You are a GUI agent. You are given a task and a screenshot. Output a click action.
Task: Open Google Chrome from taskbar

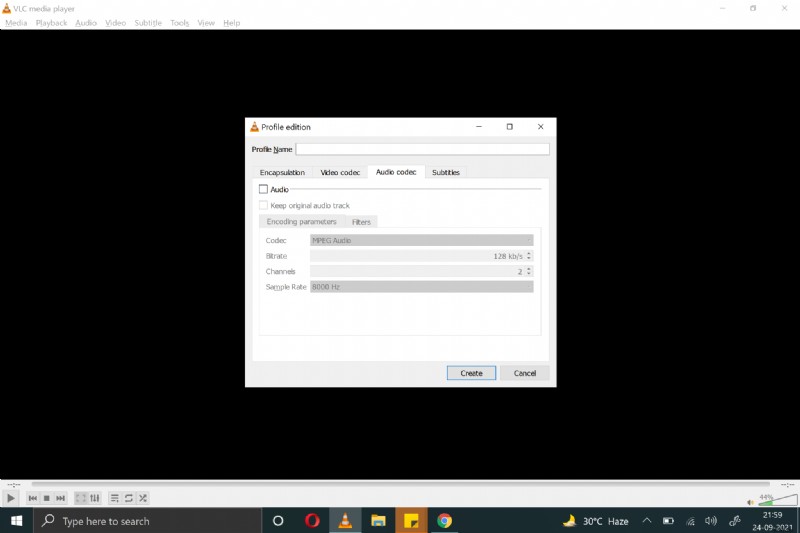444,521
